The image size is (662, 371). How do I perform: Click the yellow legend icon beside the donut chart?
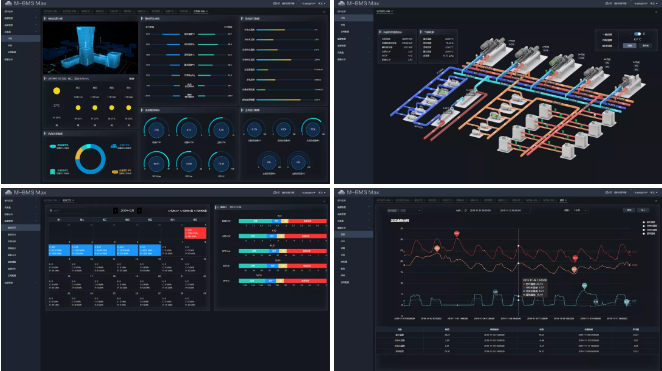click(x=114, y=172)
